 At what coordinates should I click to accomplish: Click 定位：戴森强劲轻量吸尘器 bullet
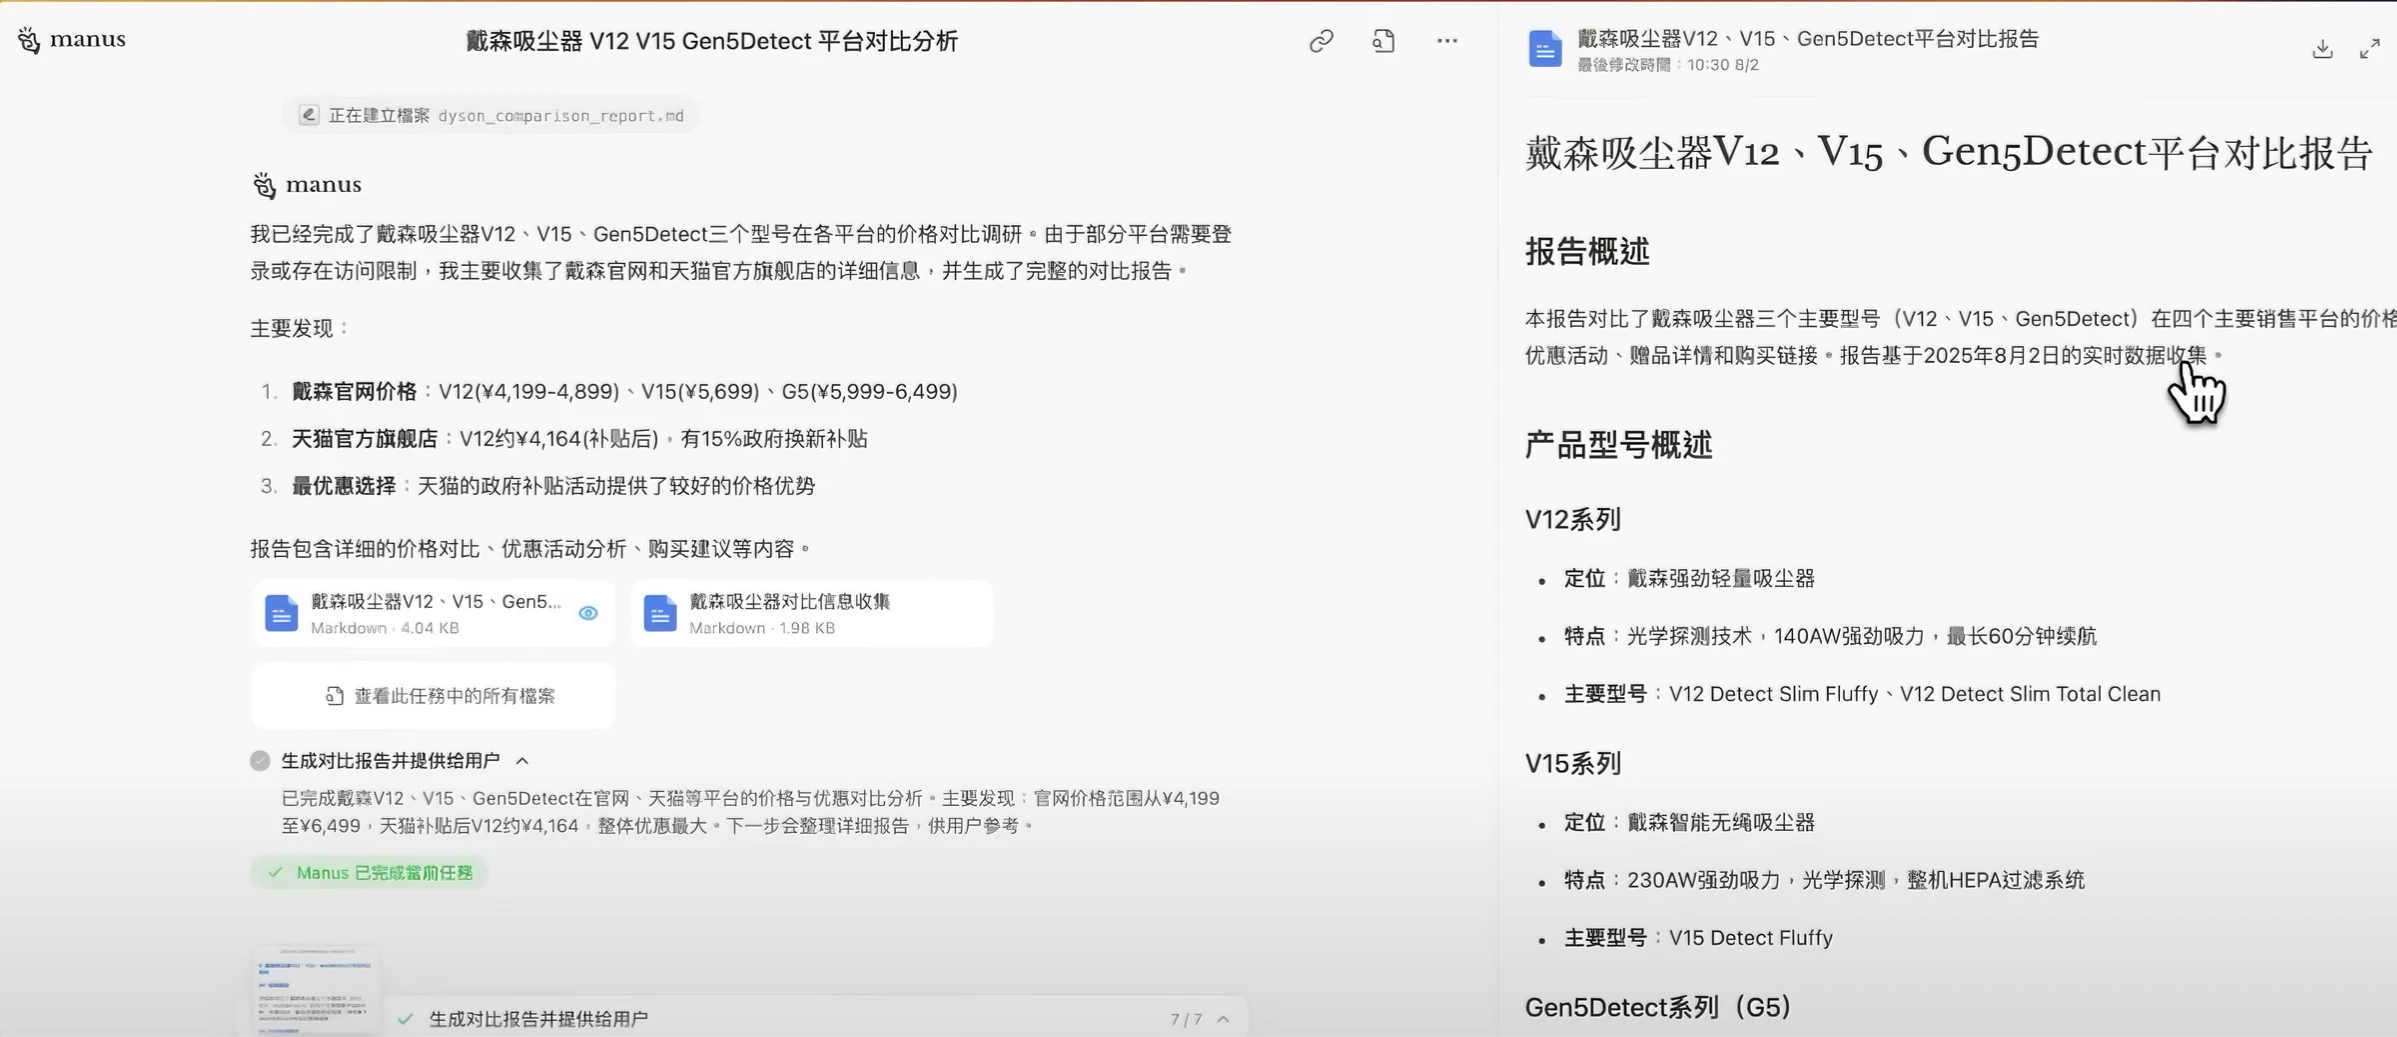1689,578
